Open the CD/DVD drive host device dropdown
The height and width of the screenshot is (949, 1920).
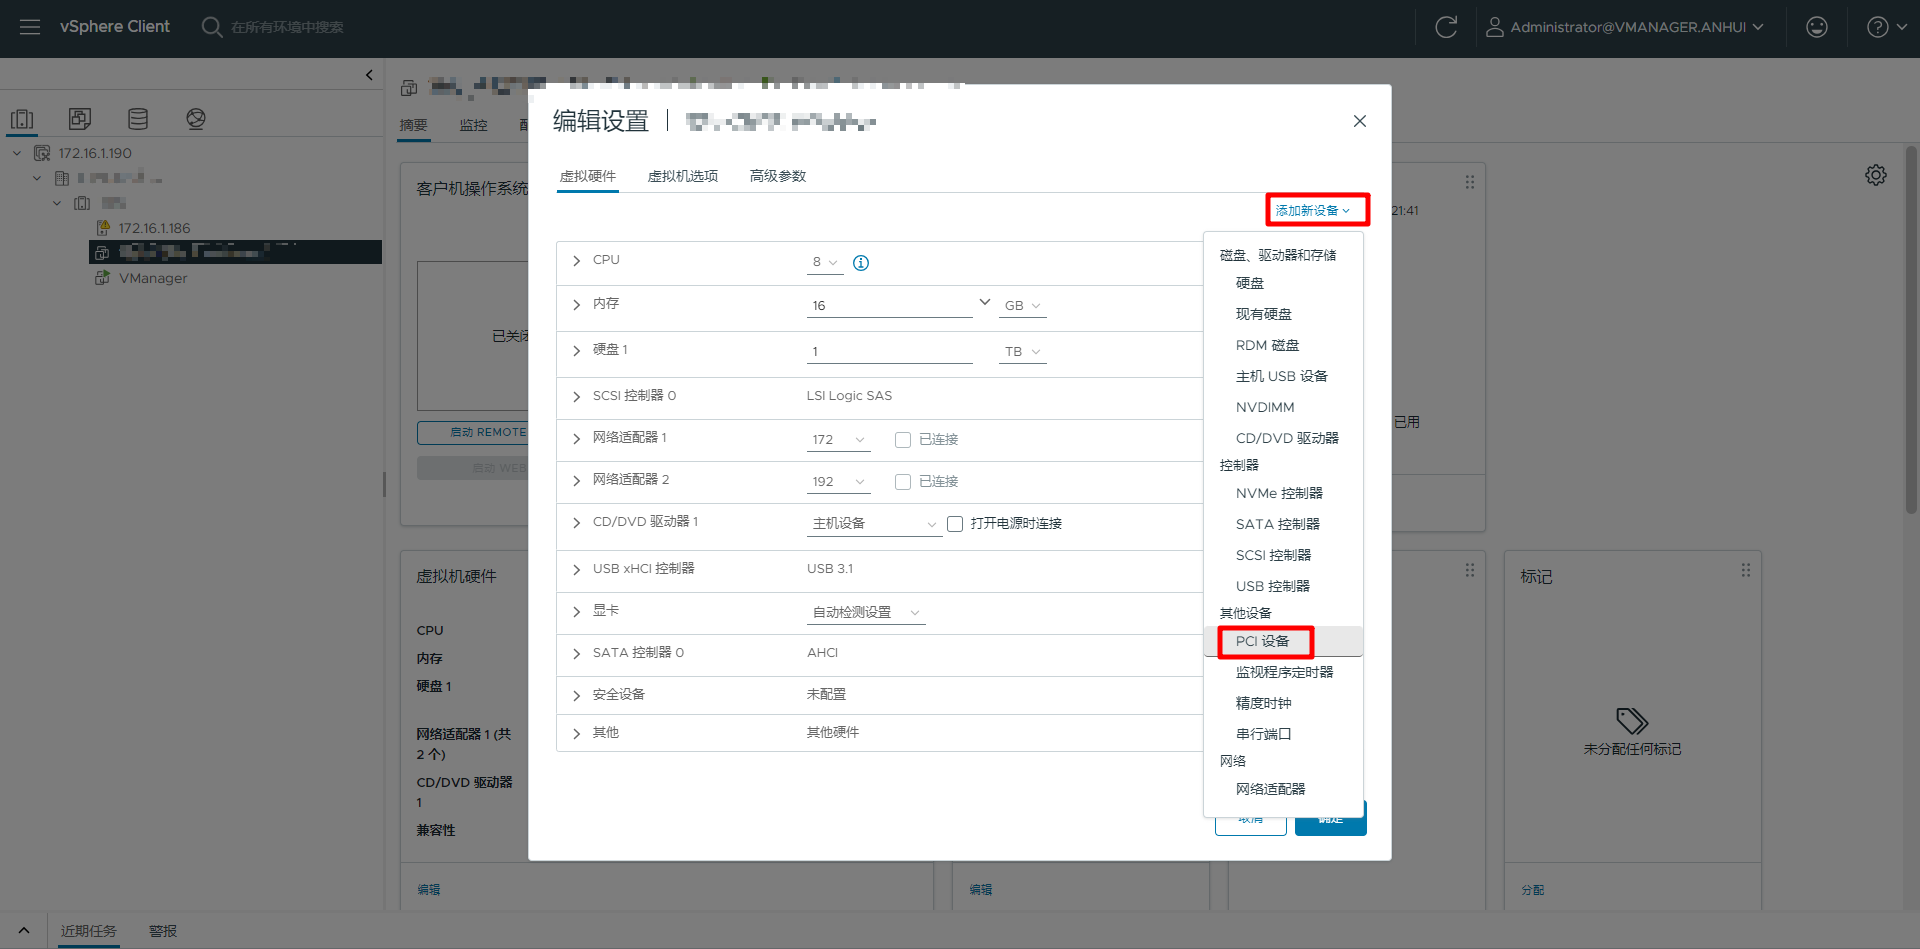pos(874,524)
